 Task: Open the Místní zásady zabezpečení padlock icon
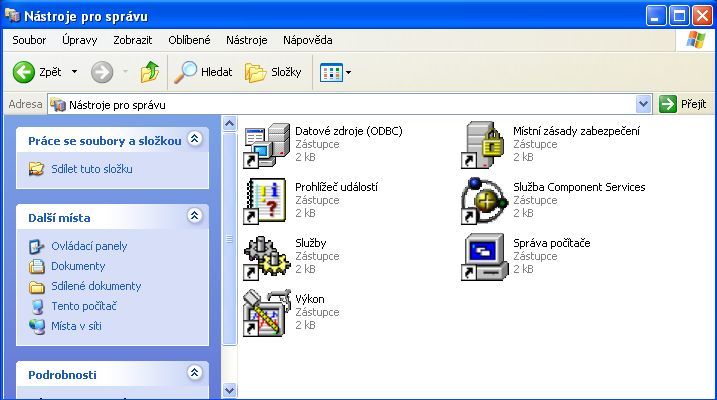(x=482, y=145)
